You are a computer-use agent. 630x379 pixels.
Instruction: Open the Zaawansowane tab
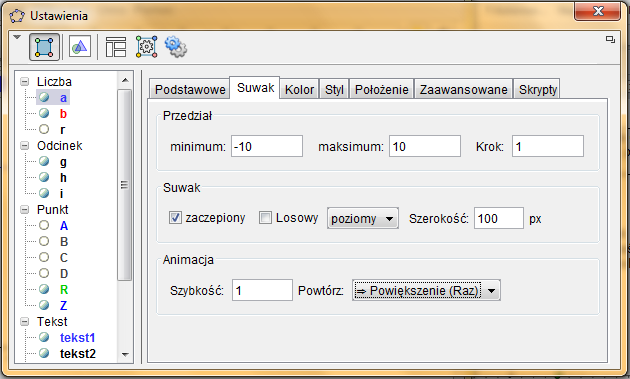(x=464, y=89)
